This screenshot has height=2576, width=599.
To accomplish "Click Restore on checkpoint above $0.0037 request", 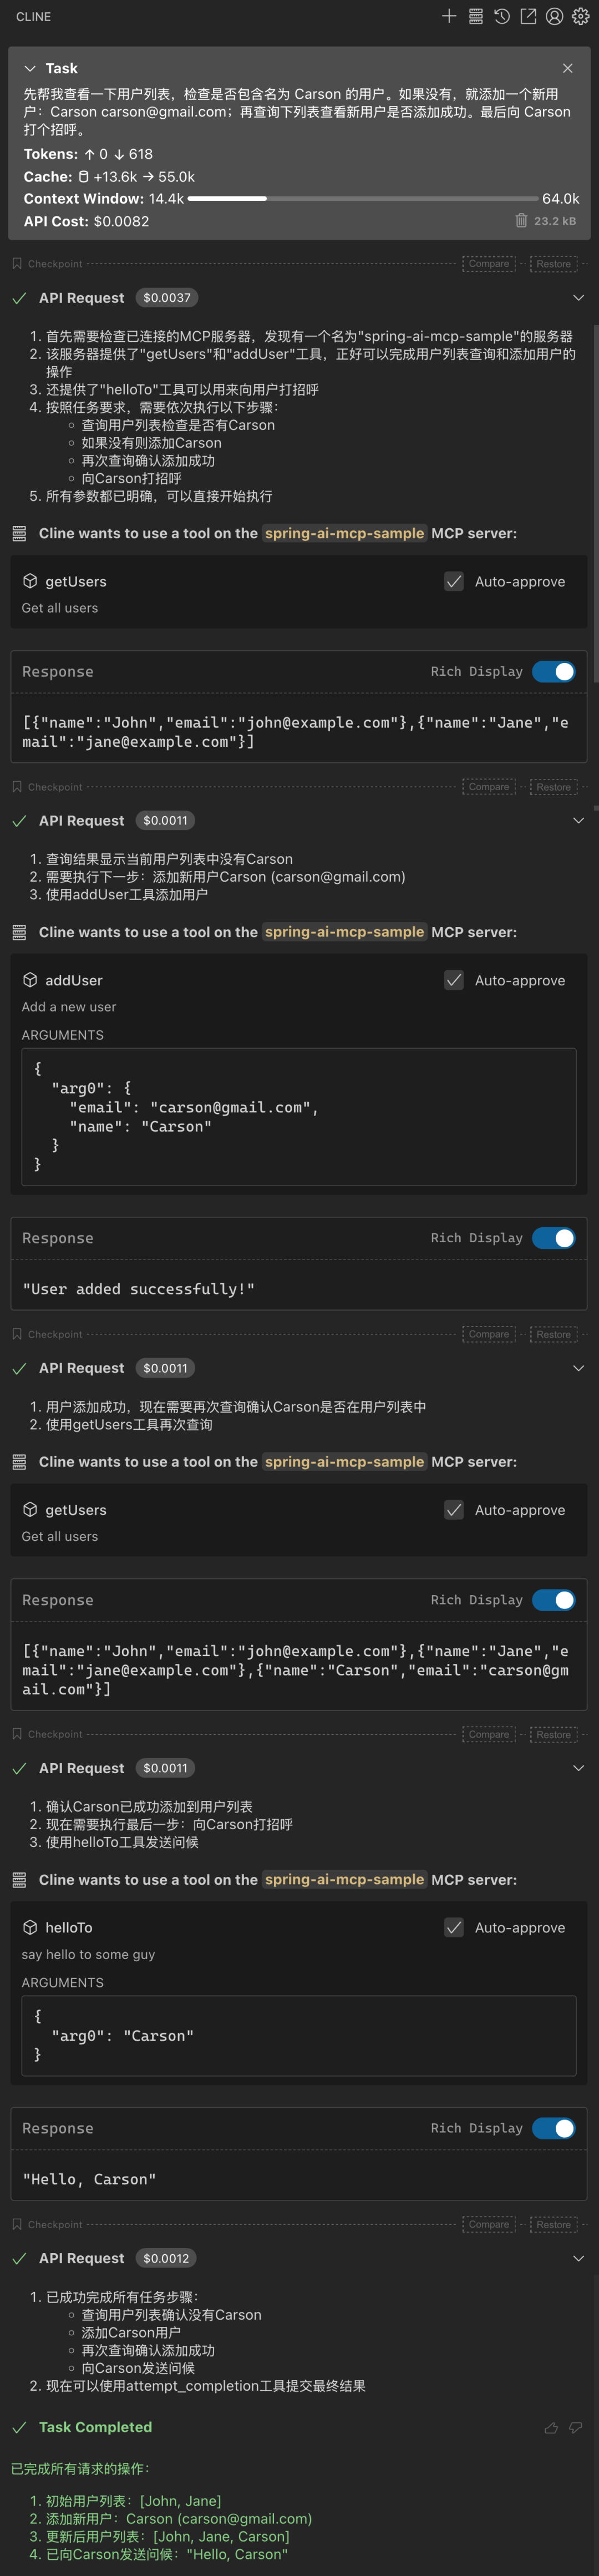I will tap(553, 264).
